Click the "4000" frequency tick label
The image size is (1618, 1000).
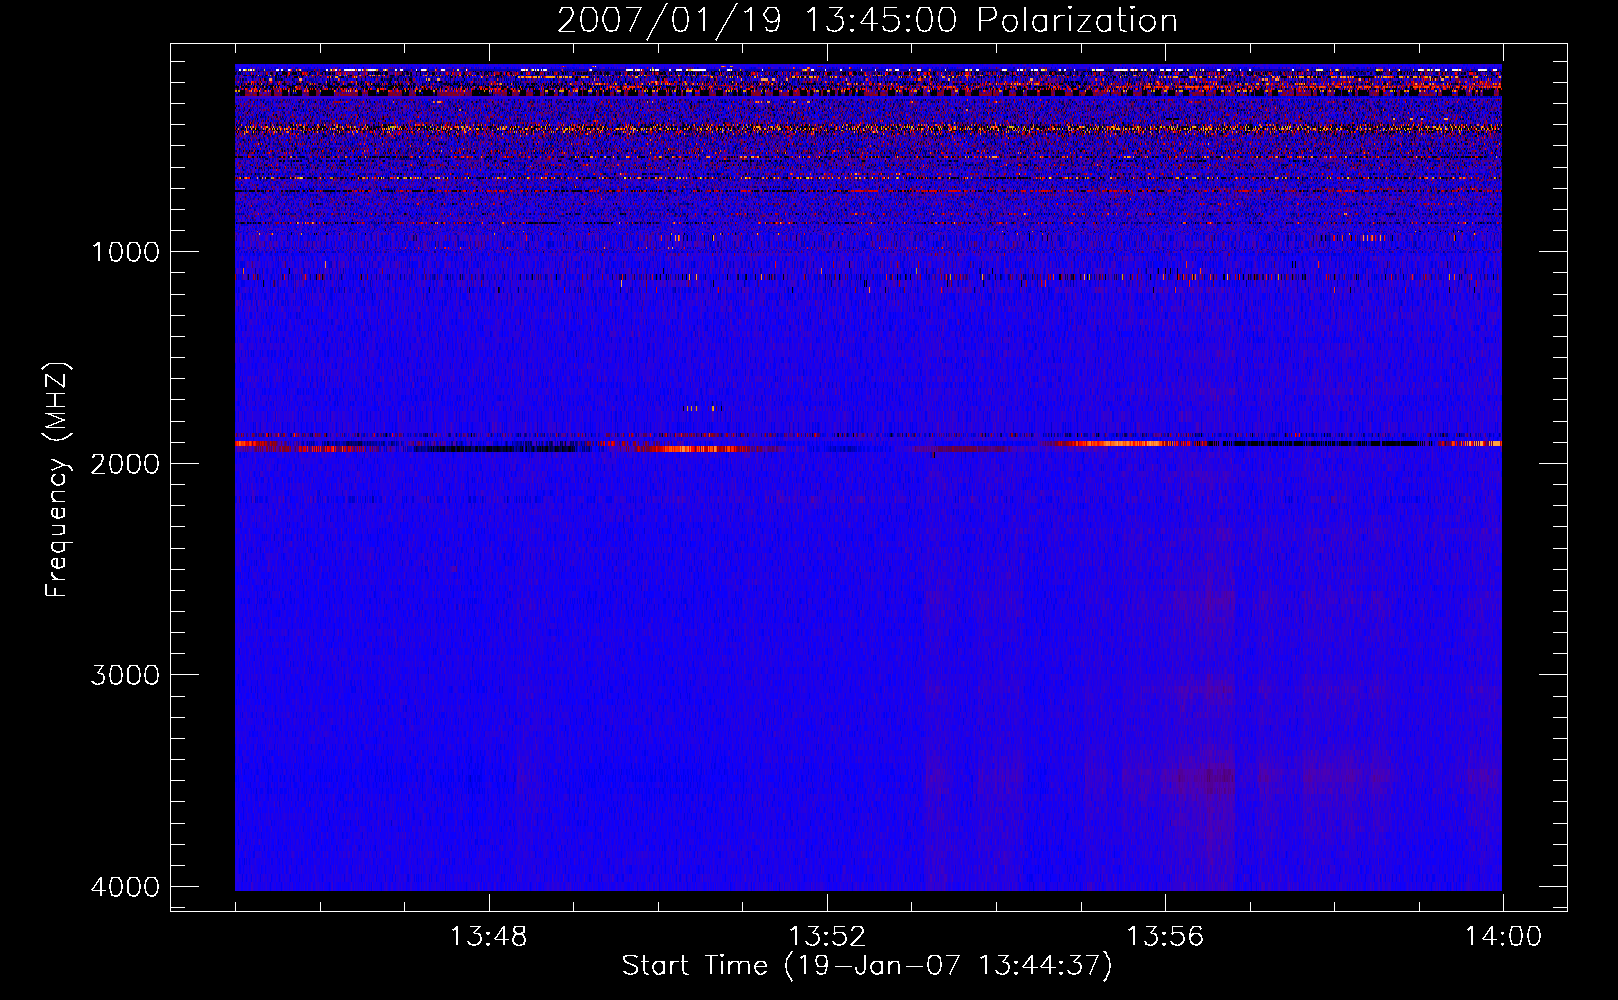coord(125,886)
